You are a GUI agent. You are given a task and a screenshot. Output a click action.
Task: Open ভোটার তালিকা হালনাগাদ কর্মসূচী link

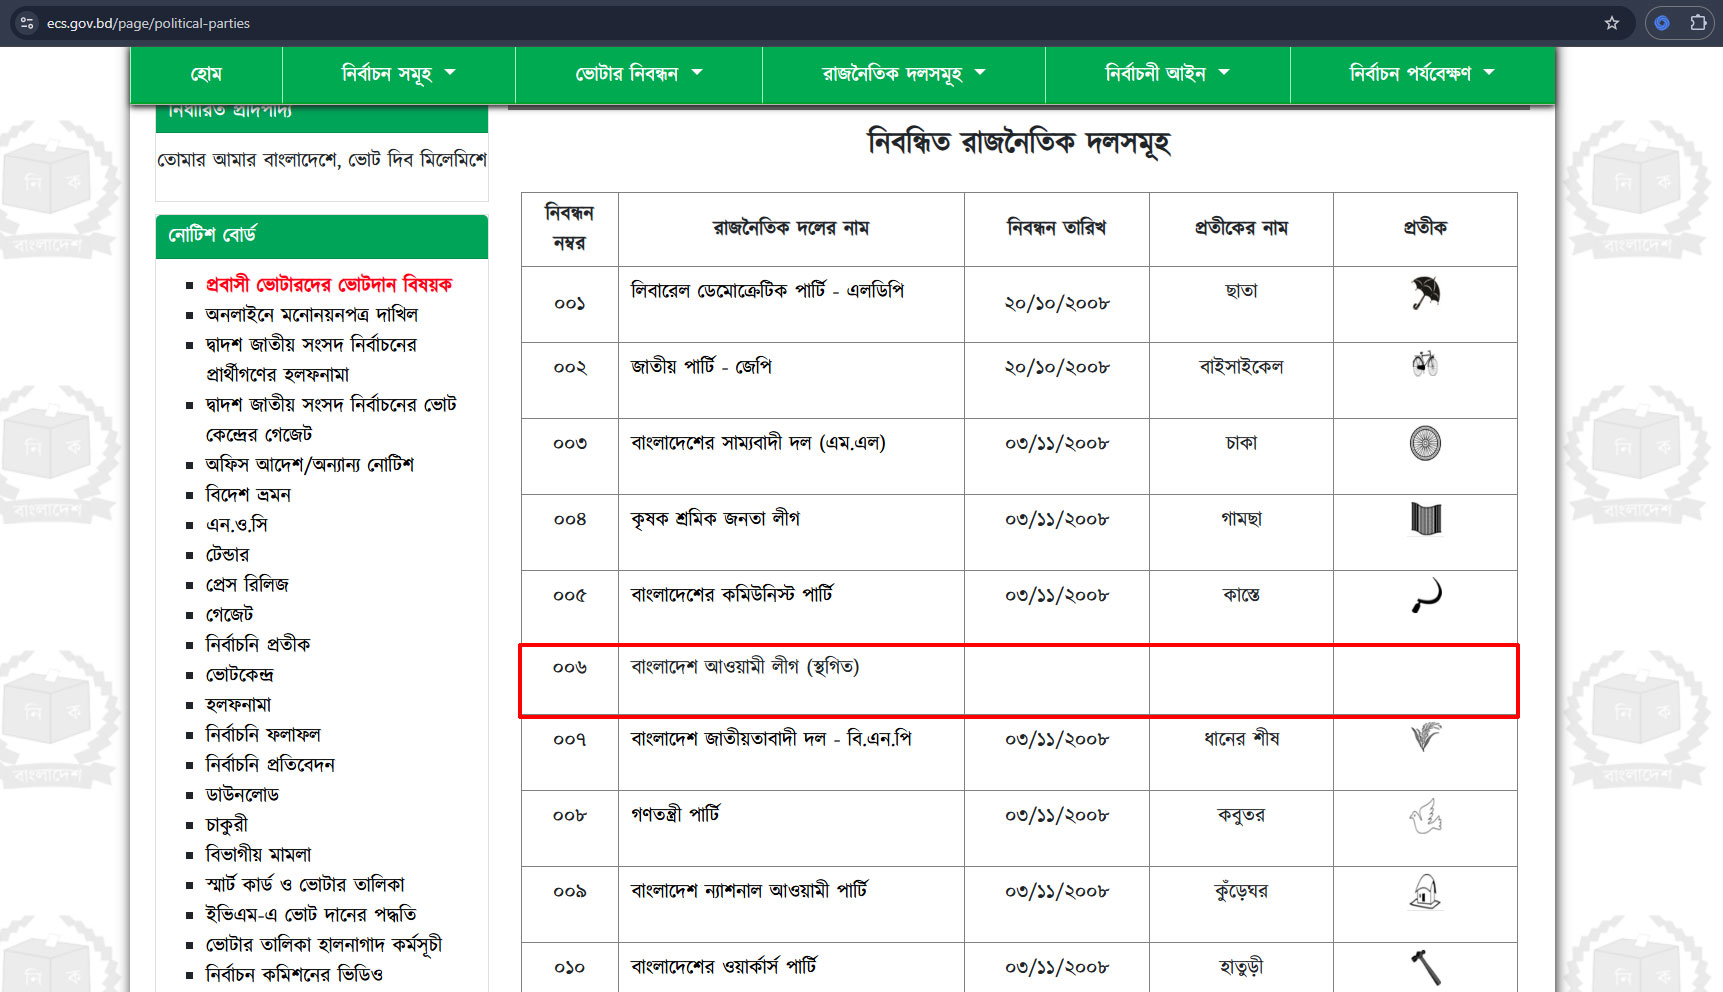point(323,945)
